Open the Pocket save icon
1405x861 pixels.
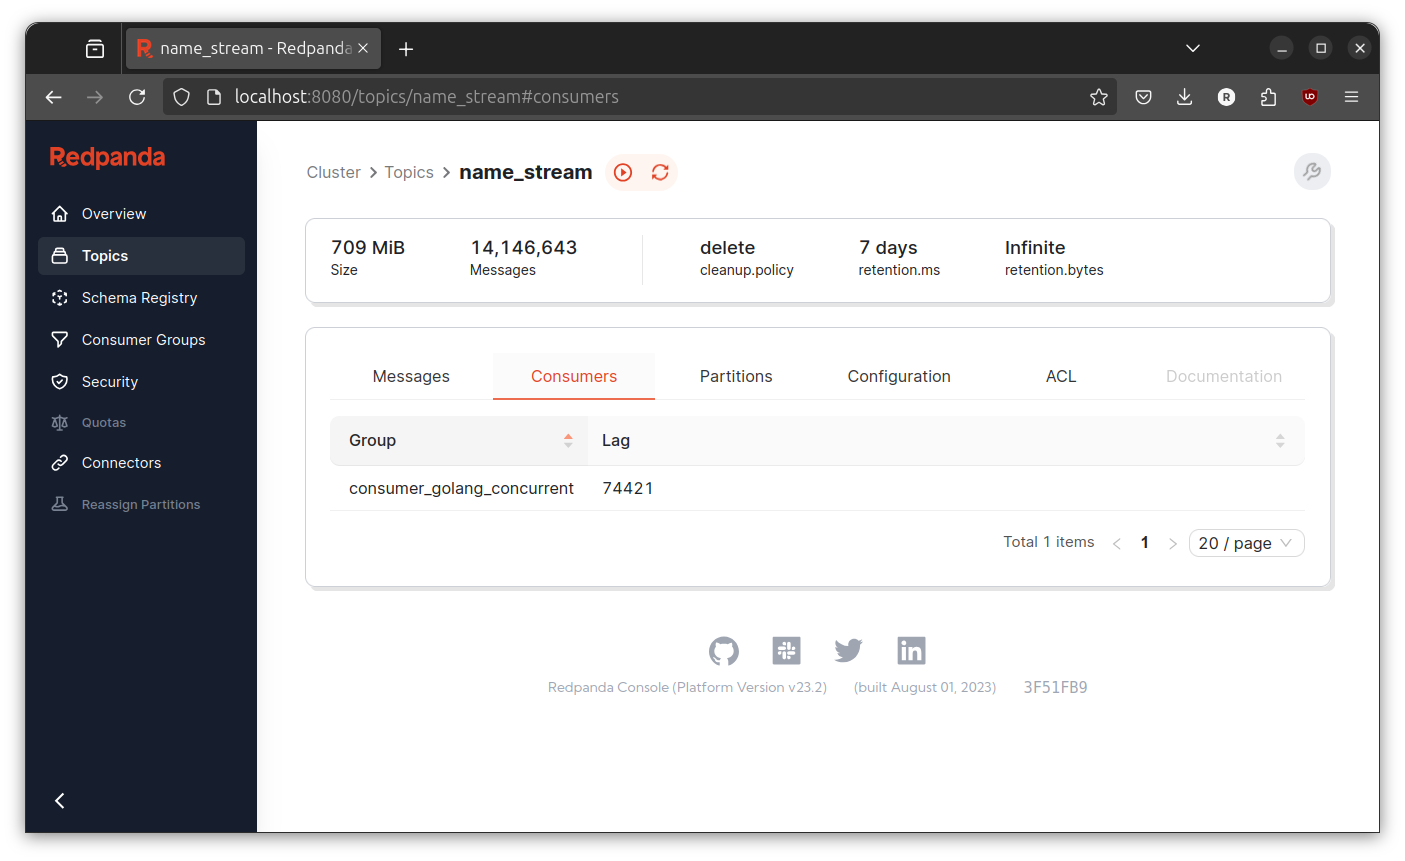coord(1144,97)
